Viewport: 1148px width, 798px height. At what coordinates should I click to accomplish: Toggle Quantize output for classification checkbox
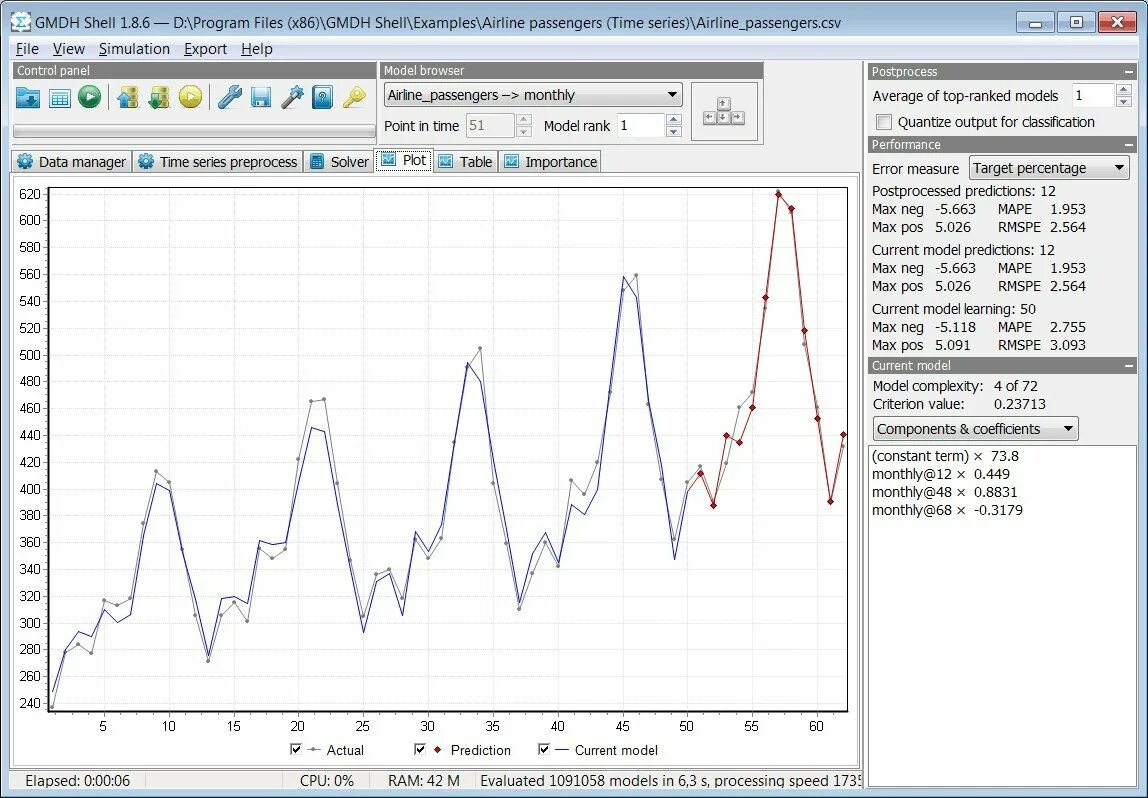coord(884,122)
